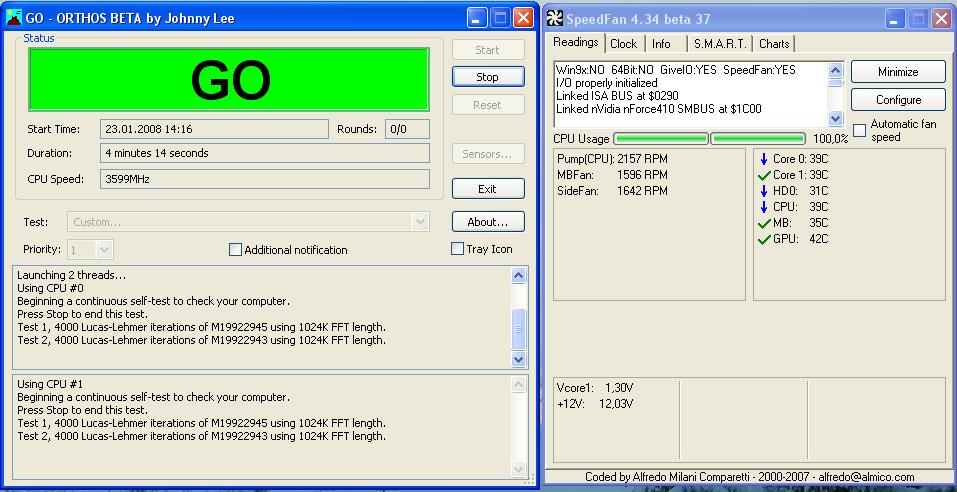957x492 pixels.
Task: Switch to the Readings tab
Action: point(576,42)
